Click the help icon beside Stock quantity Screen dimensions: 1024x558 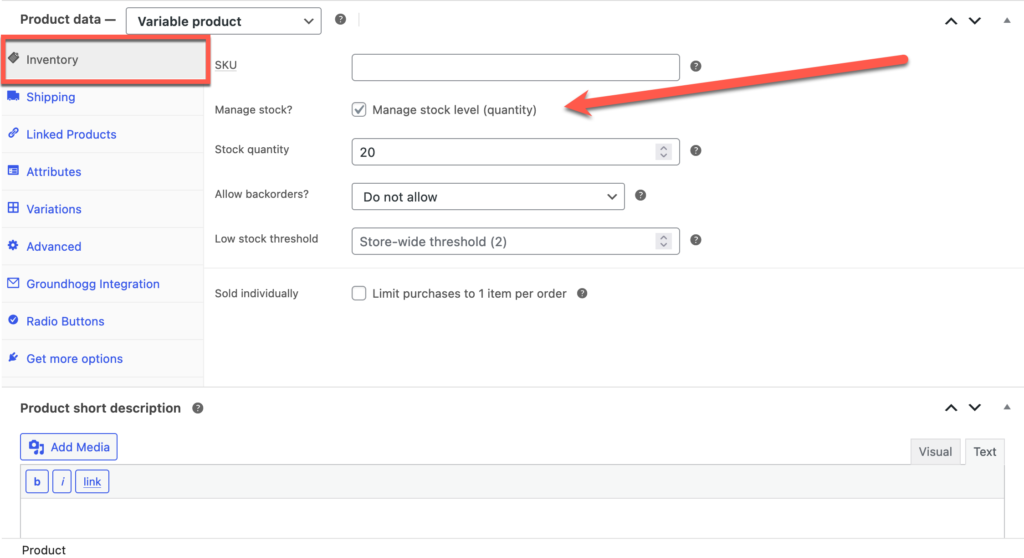pyautogui.click(x=696, y=151)
